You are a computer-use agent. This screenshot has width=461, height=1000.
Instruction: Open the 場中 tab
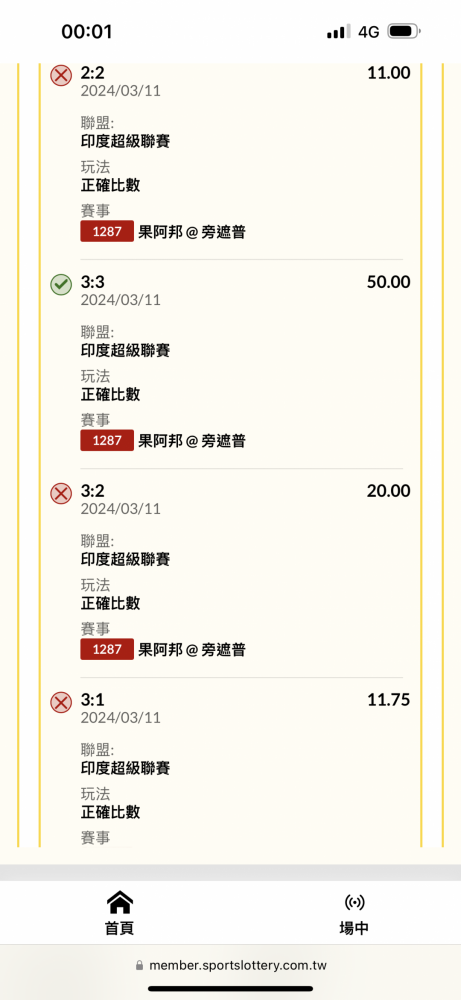pos(354,913)
